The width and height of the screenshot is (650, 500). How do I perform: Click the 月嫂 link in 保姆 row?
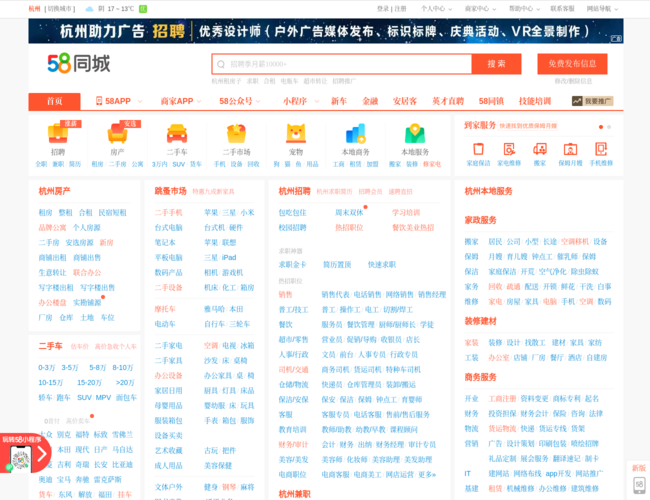coord(495,257)
